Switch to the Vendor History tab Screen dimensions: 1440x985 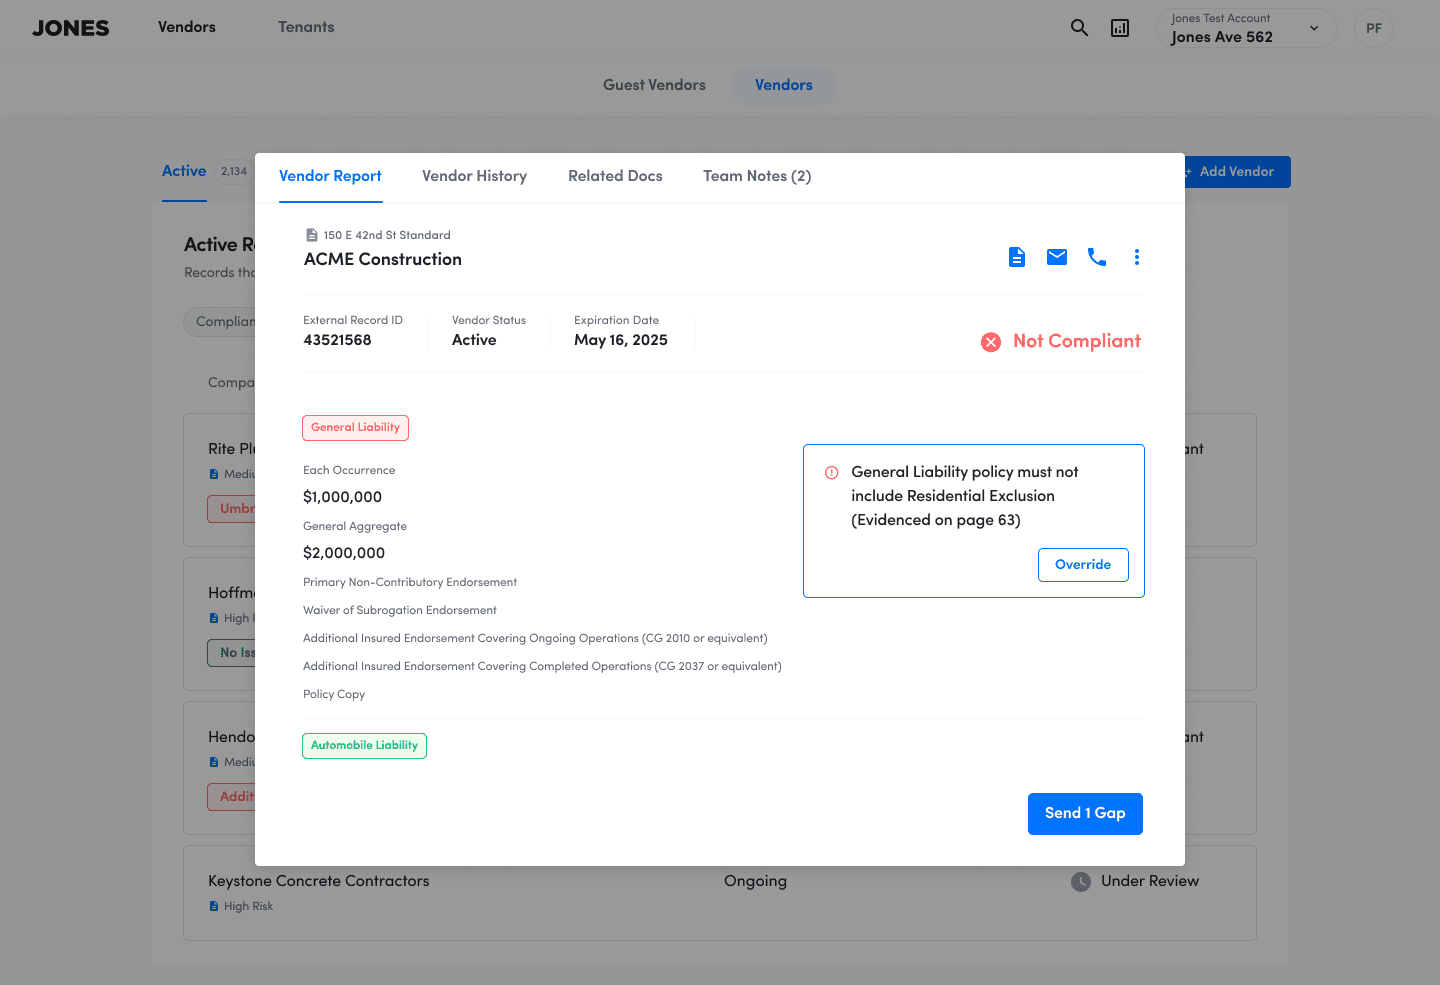coord(474,176)
